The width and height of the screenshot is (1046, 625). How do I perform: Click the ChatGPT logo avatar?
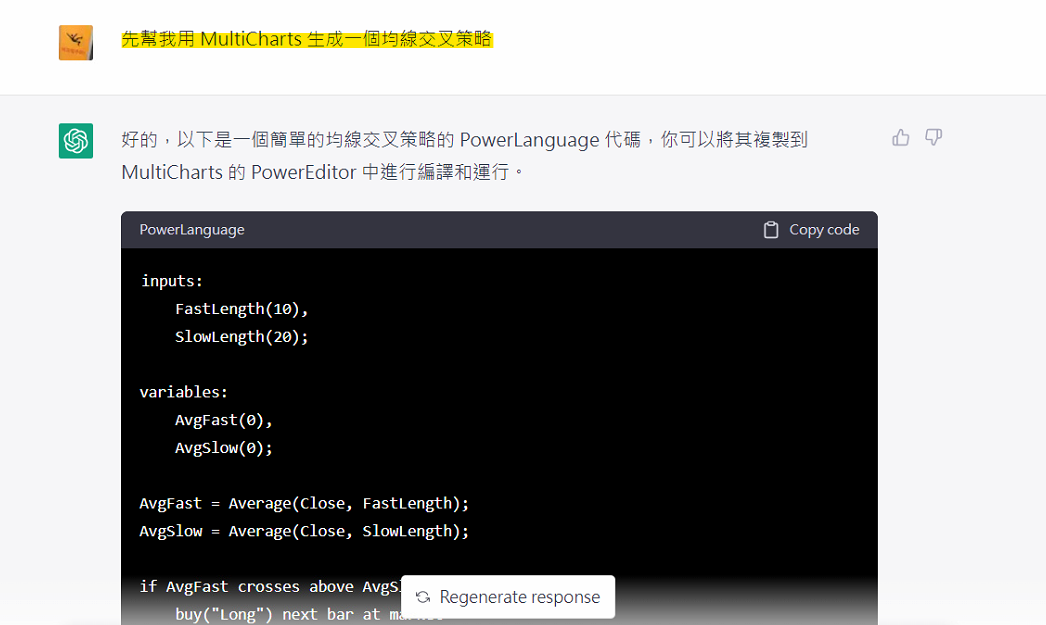tap(76, 141)
